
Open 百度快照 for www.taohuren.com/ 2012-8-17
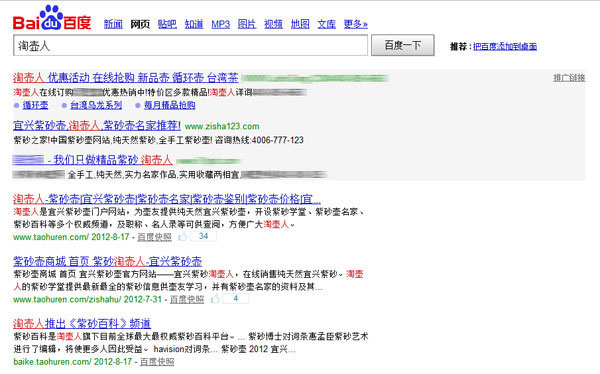click(x=154, y=237)
